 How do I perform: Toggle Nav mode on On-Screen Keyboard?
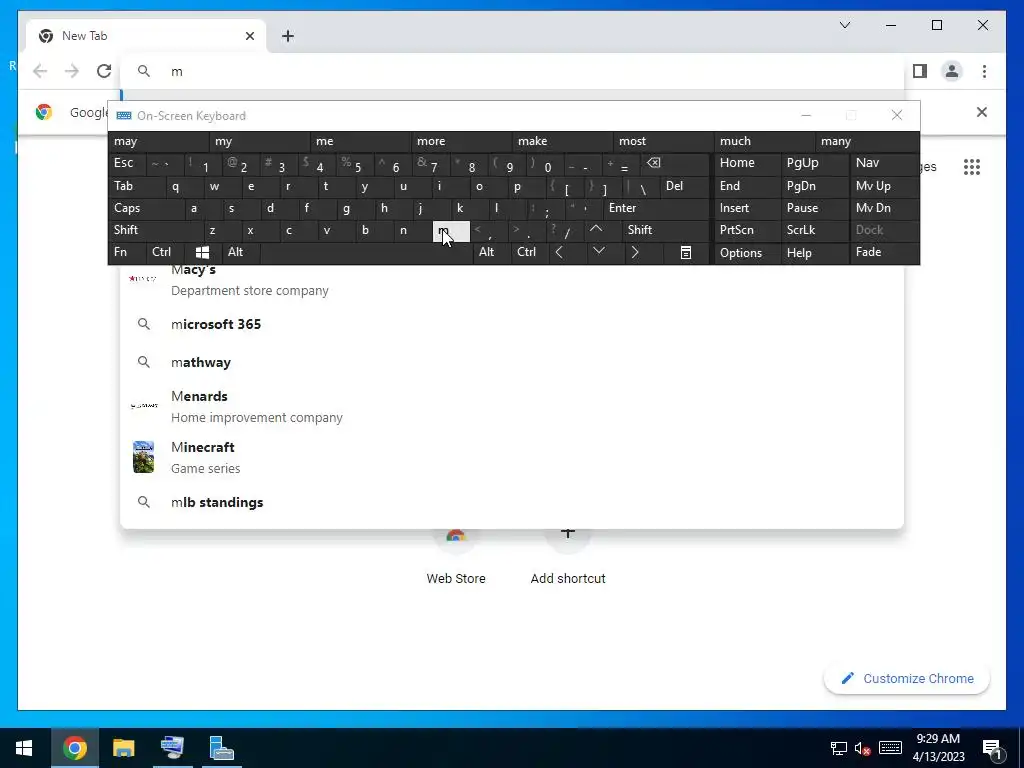click(884, 163)
